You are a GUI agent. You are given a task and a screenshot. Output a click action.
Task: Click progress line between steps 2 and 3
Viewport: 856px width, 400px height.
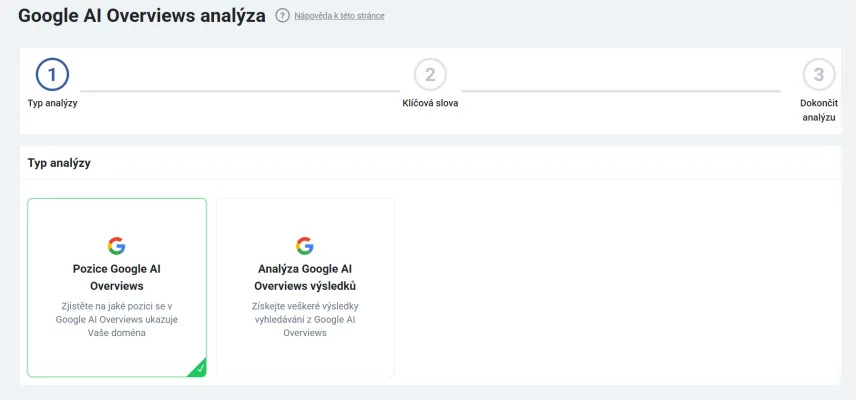[x=620, y=91]
